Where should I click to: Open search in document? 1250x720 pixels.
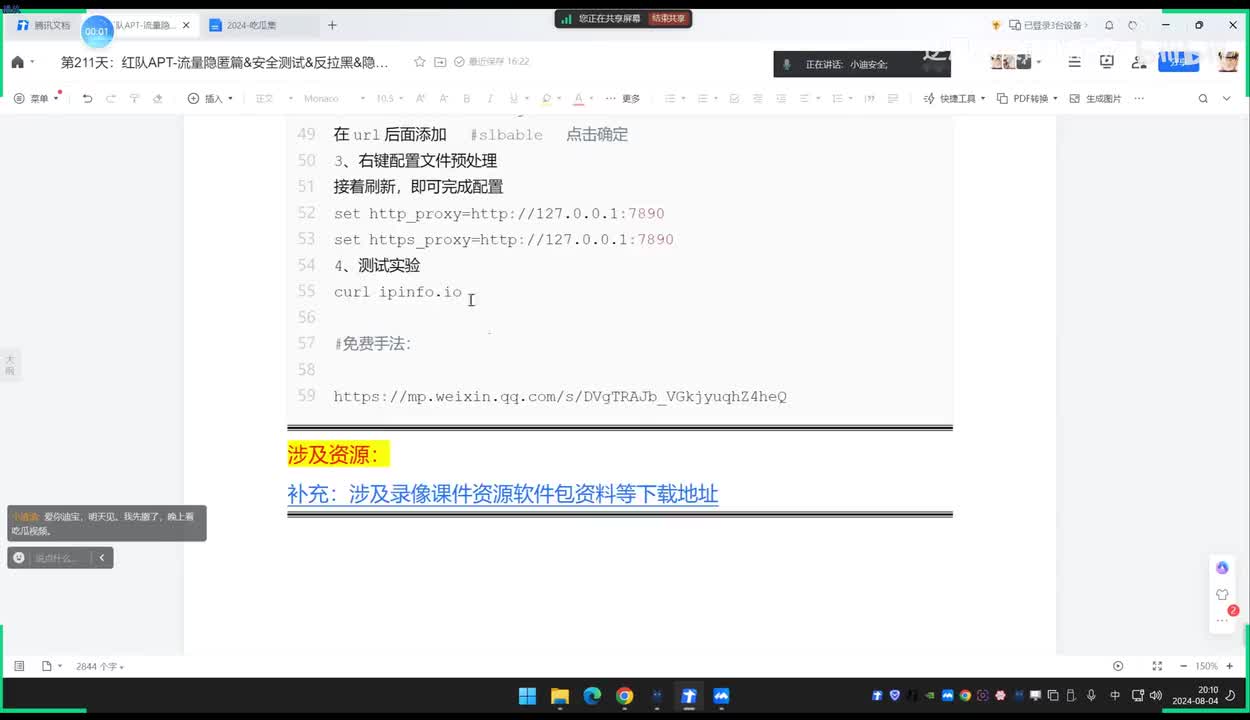[1203, 98]
